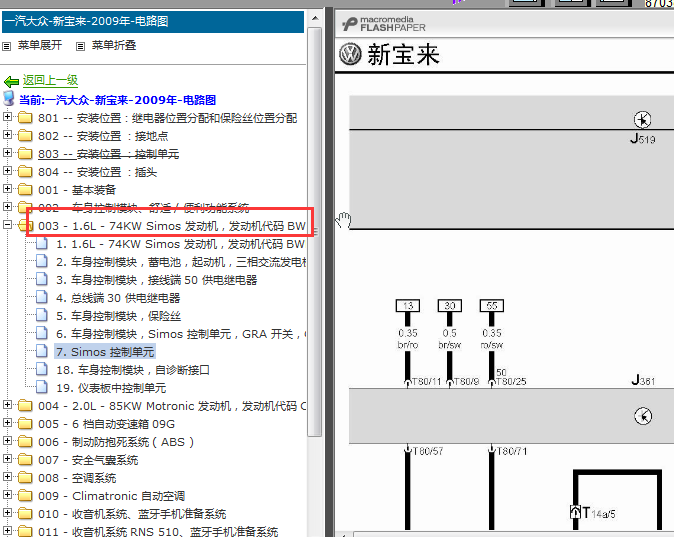Open page 4. 总线端 30 供电继电器
The image size is (674, 537).
118,298
